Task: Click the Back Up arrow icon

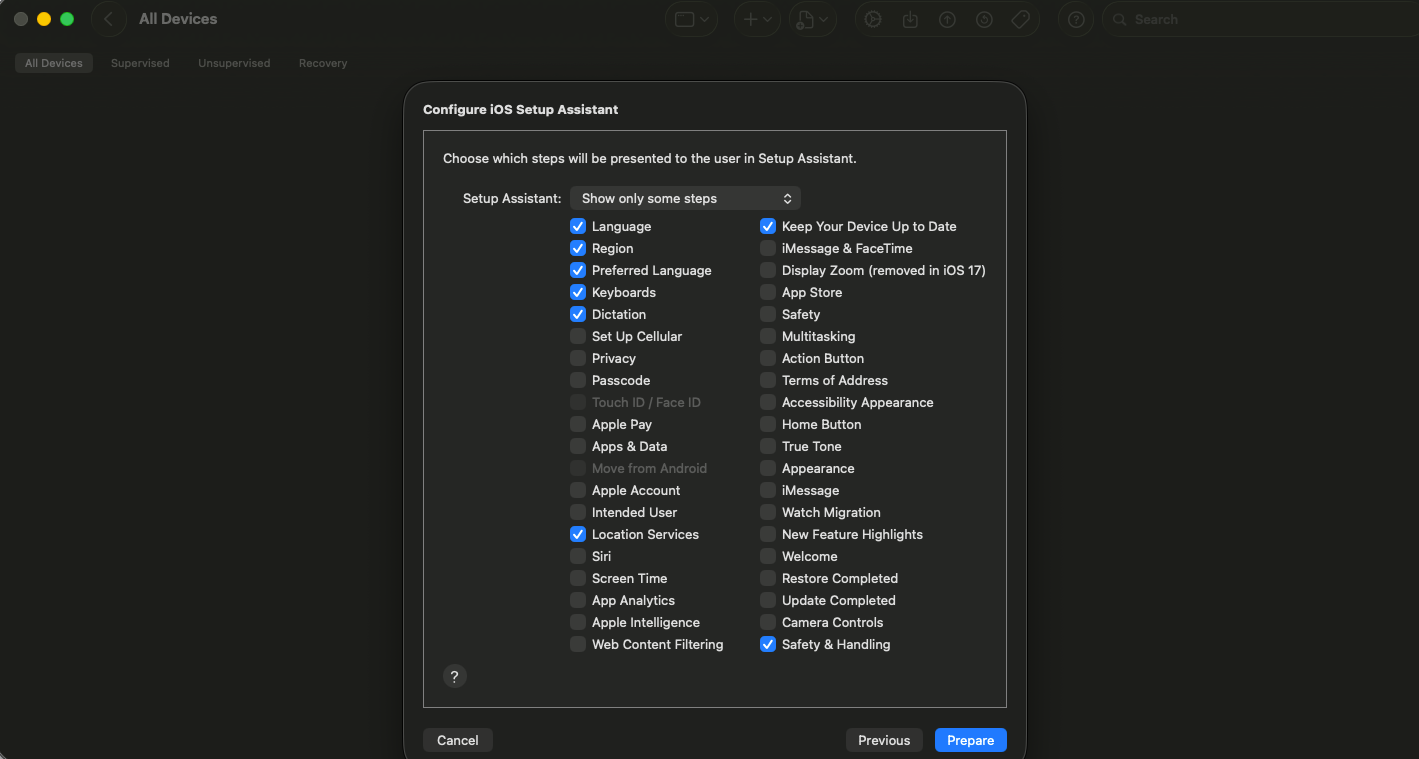Action: click(x=947, y=19)
